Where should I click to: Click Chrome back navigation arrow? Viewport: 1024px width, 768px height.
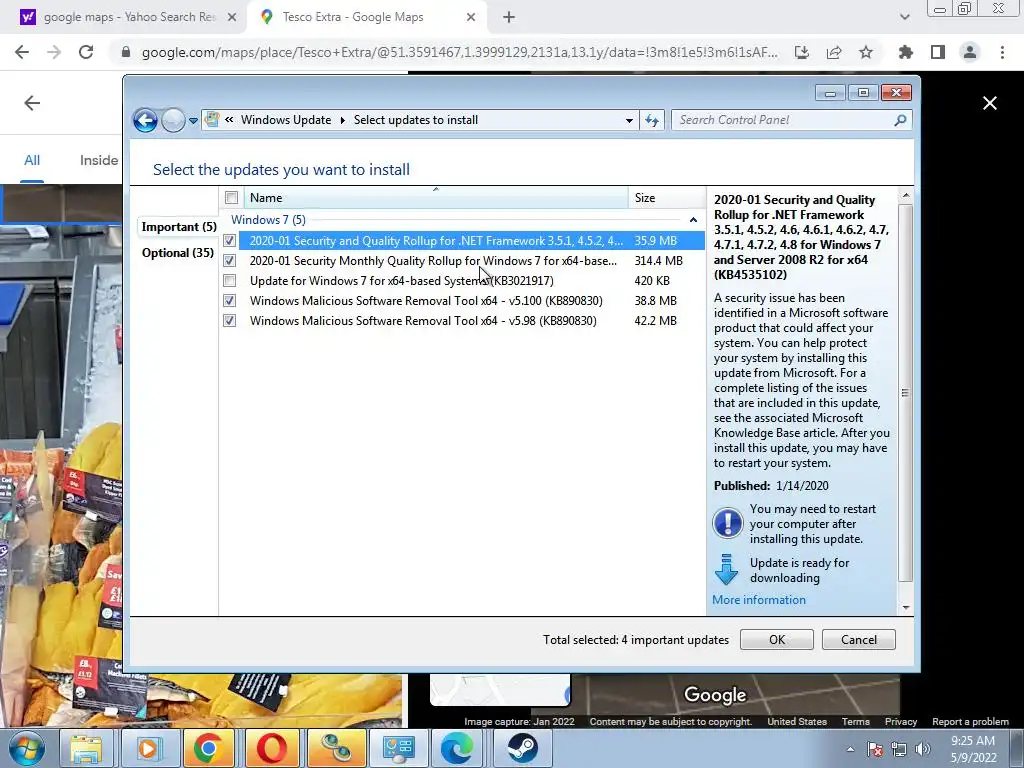[x=22, y=52]
